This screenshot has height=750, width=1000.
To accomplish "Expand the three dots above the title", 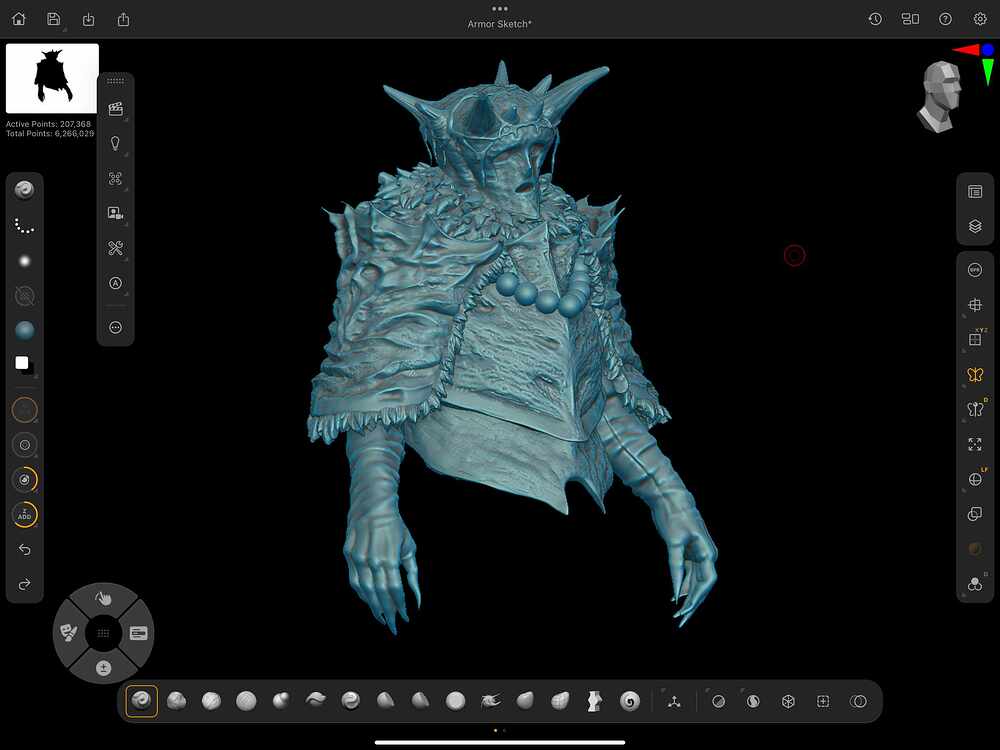I will [x=500, y=9].
